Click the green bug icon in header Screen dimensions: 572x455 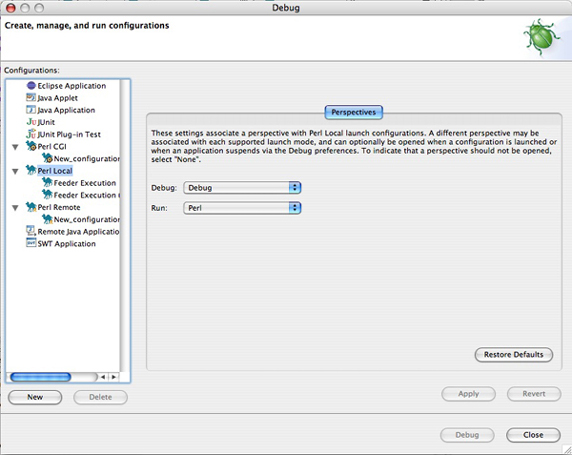click(541, 38)
